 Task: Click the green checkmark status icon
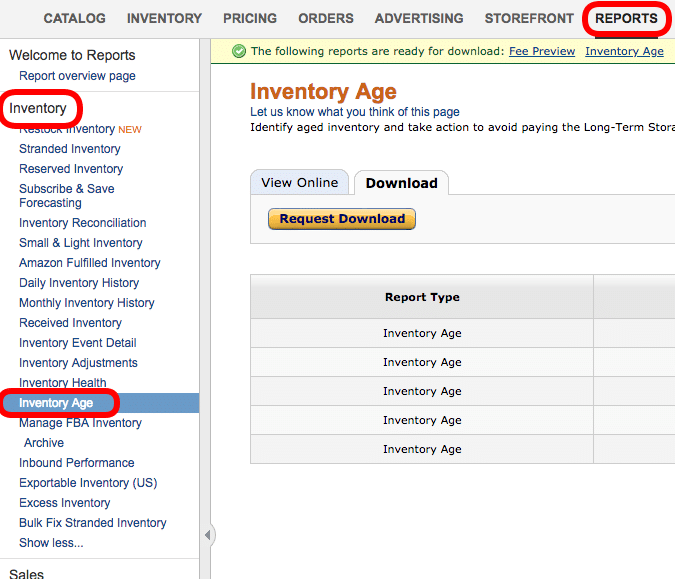pos(239,51)
